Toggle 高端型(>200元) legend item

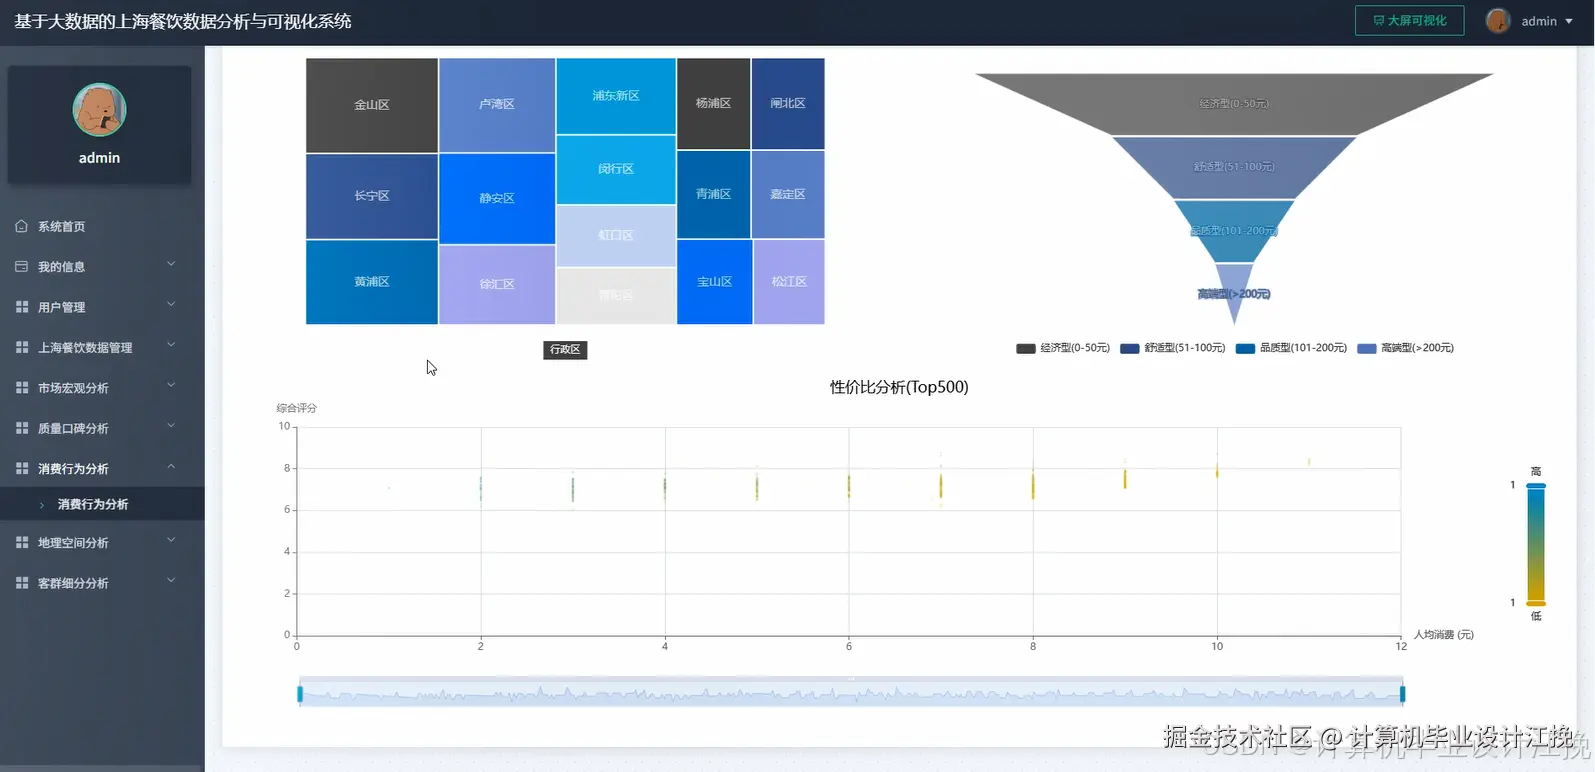1405,348
